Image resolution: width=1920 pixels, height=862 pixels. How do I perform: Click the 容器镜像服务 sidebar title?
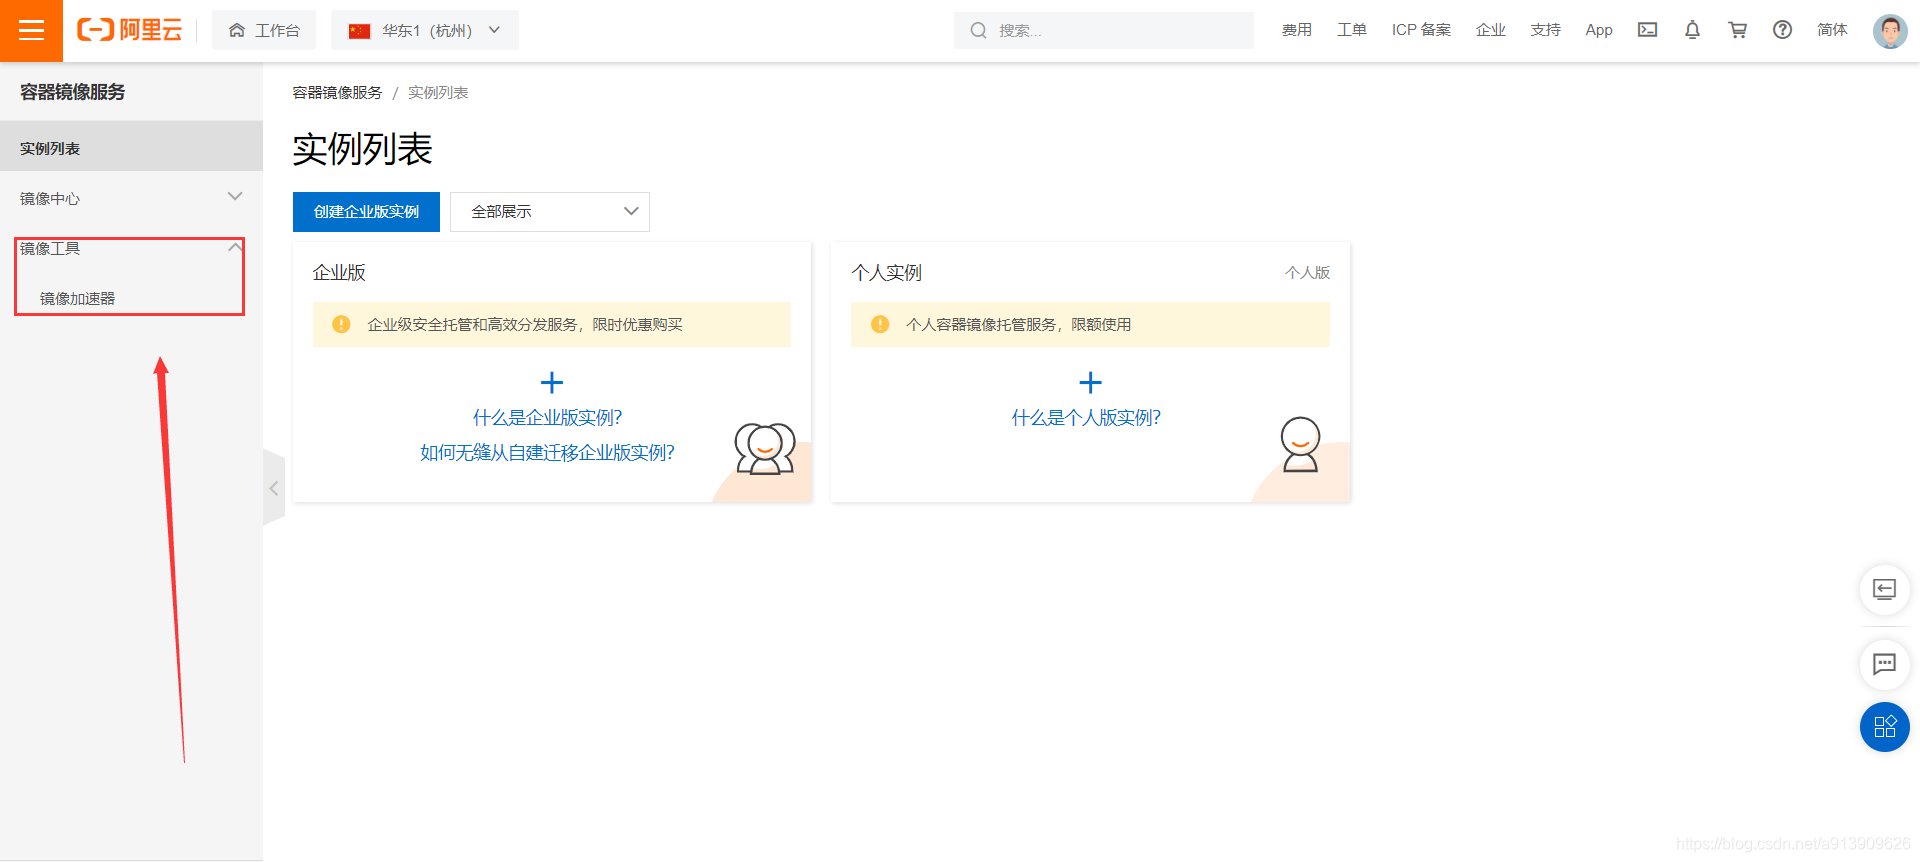[72, 92]
